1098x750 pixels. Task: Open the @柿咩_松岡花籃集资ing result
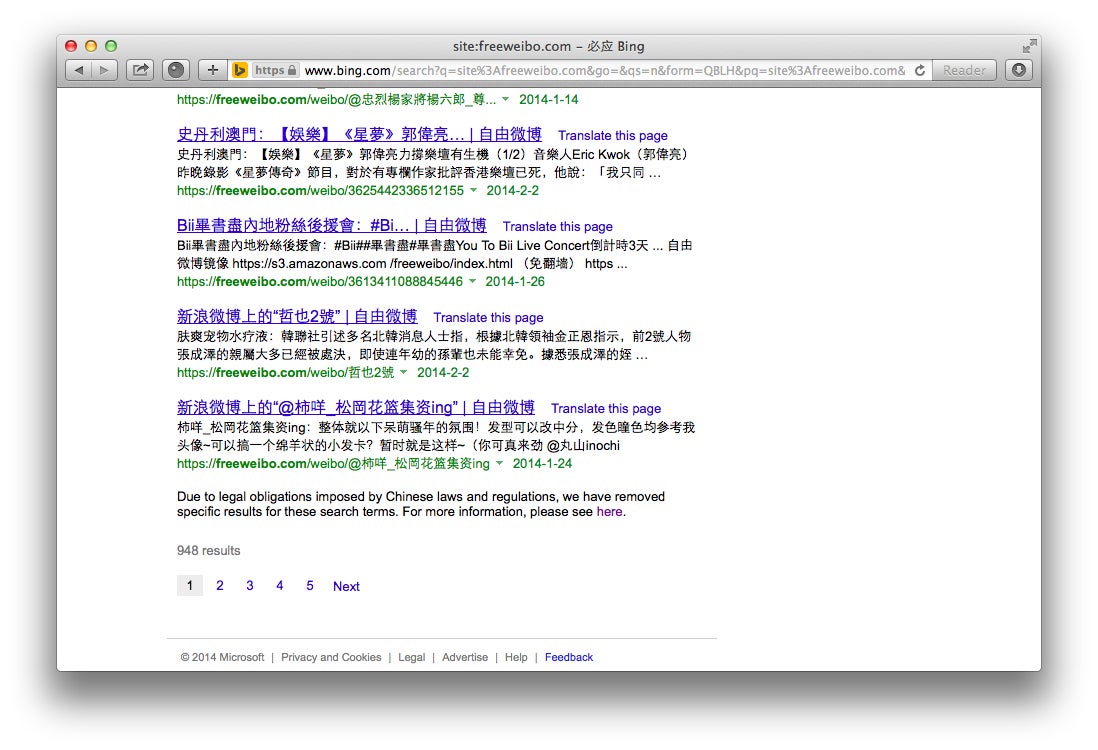356,408
